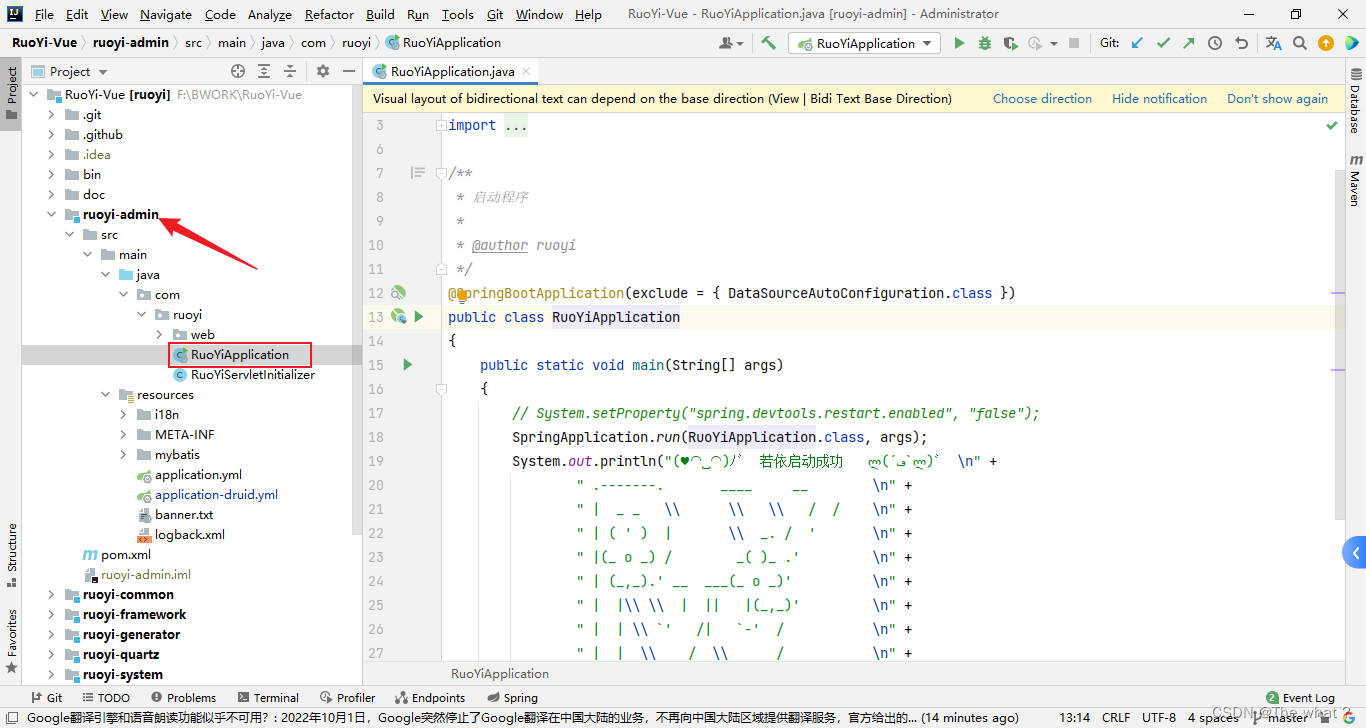Click Git commit green checkmark
The height and width of the screenshot is (728, 1366).
1163,43
